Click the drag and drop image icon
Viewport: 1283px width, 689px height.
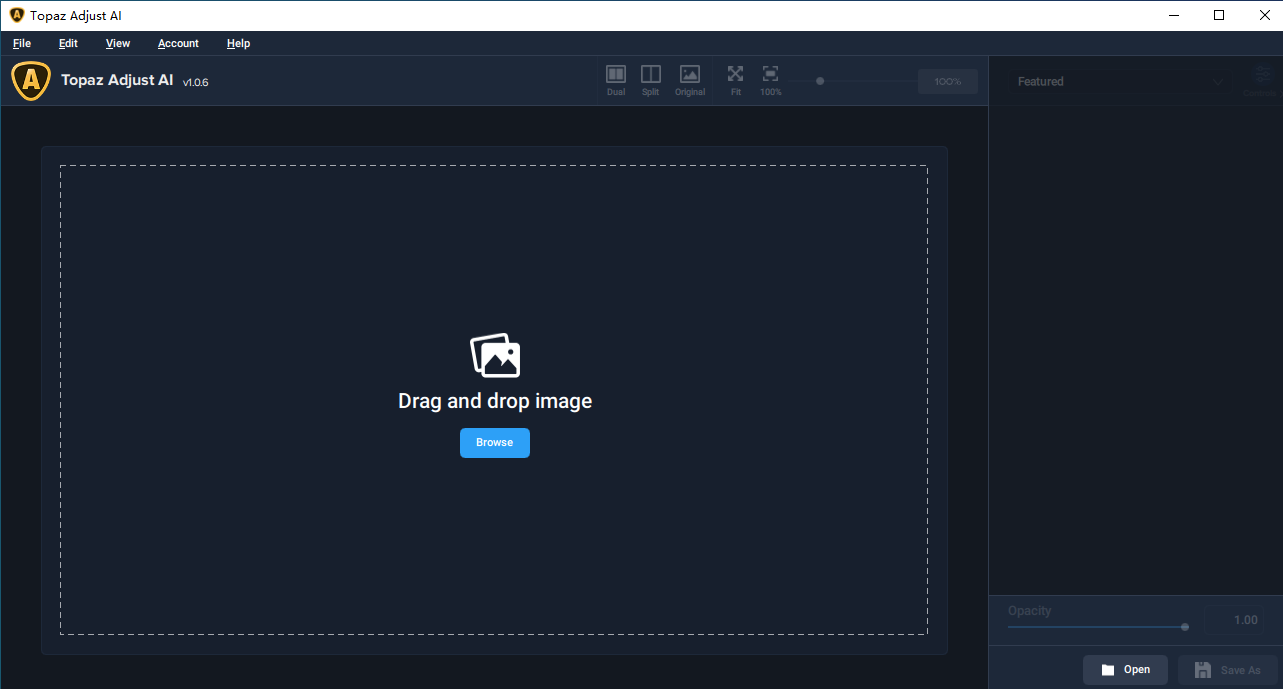(495, 355)
